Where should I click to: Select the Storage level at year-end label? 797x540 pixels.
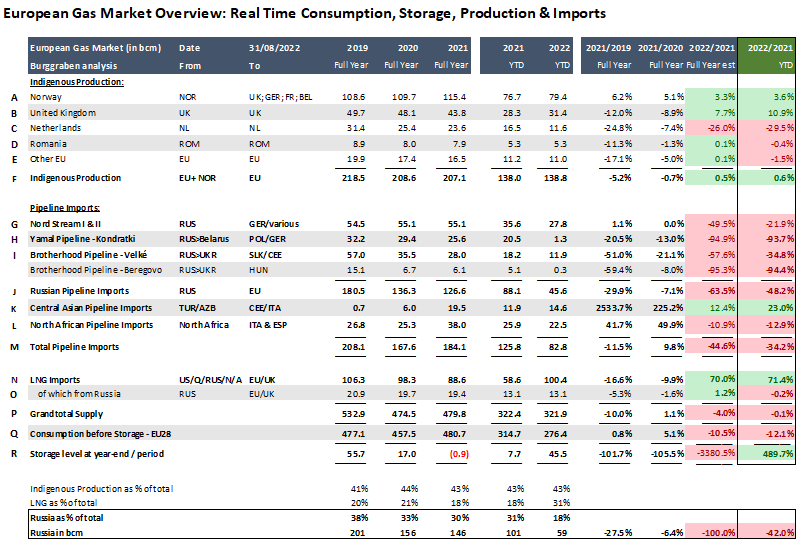click(89, 452)
